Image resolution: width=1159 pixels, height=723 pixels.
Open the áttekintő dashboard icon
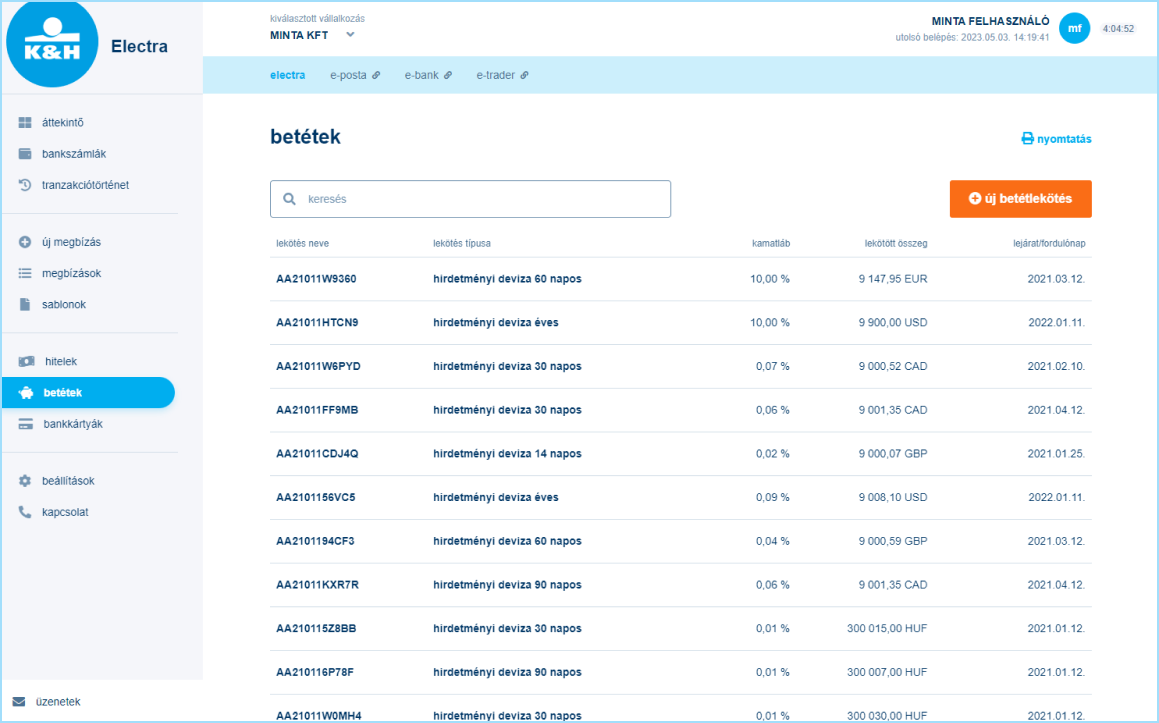click(25, 123)
